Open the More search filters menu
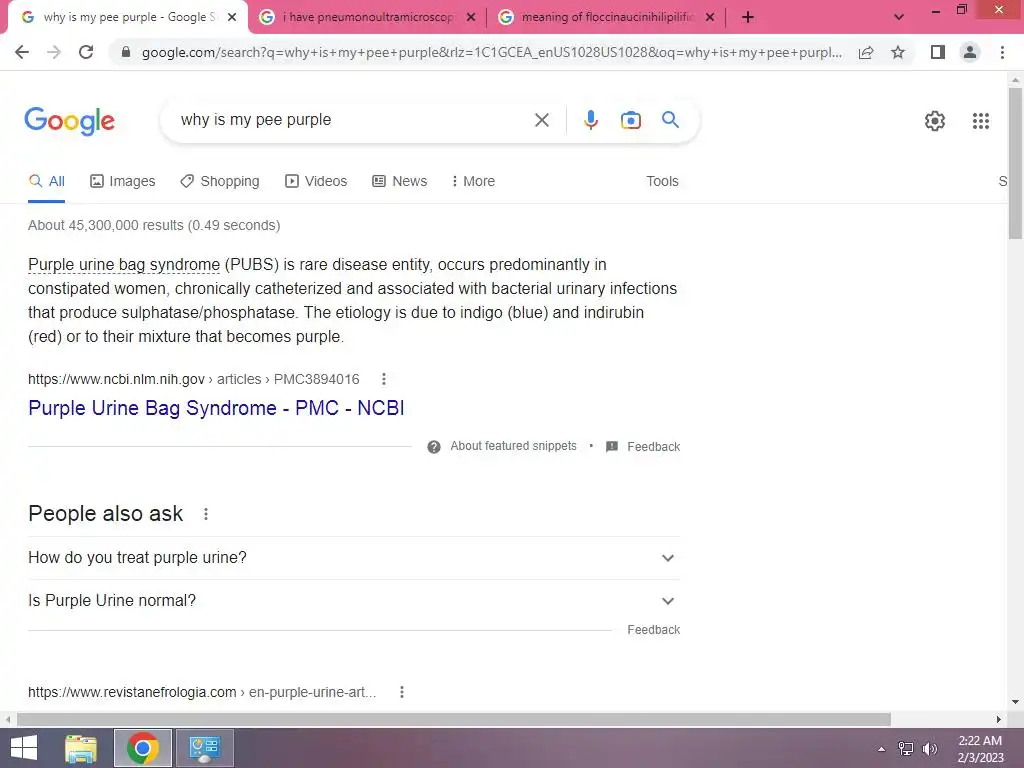 [x=473, y=181]
